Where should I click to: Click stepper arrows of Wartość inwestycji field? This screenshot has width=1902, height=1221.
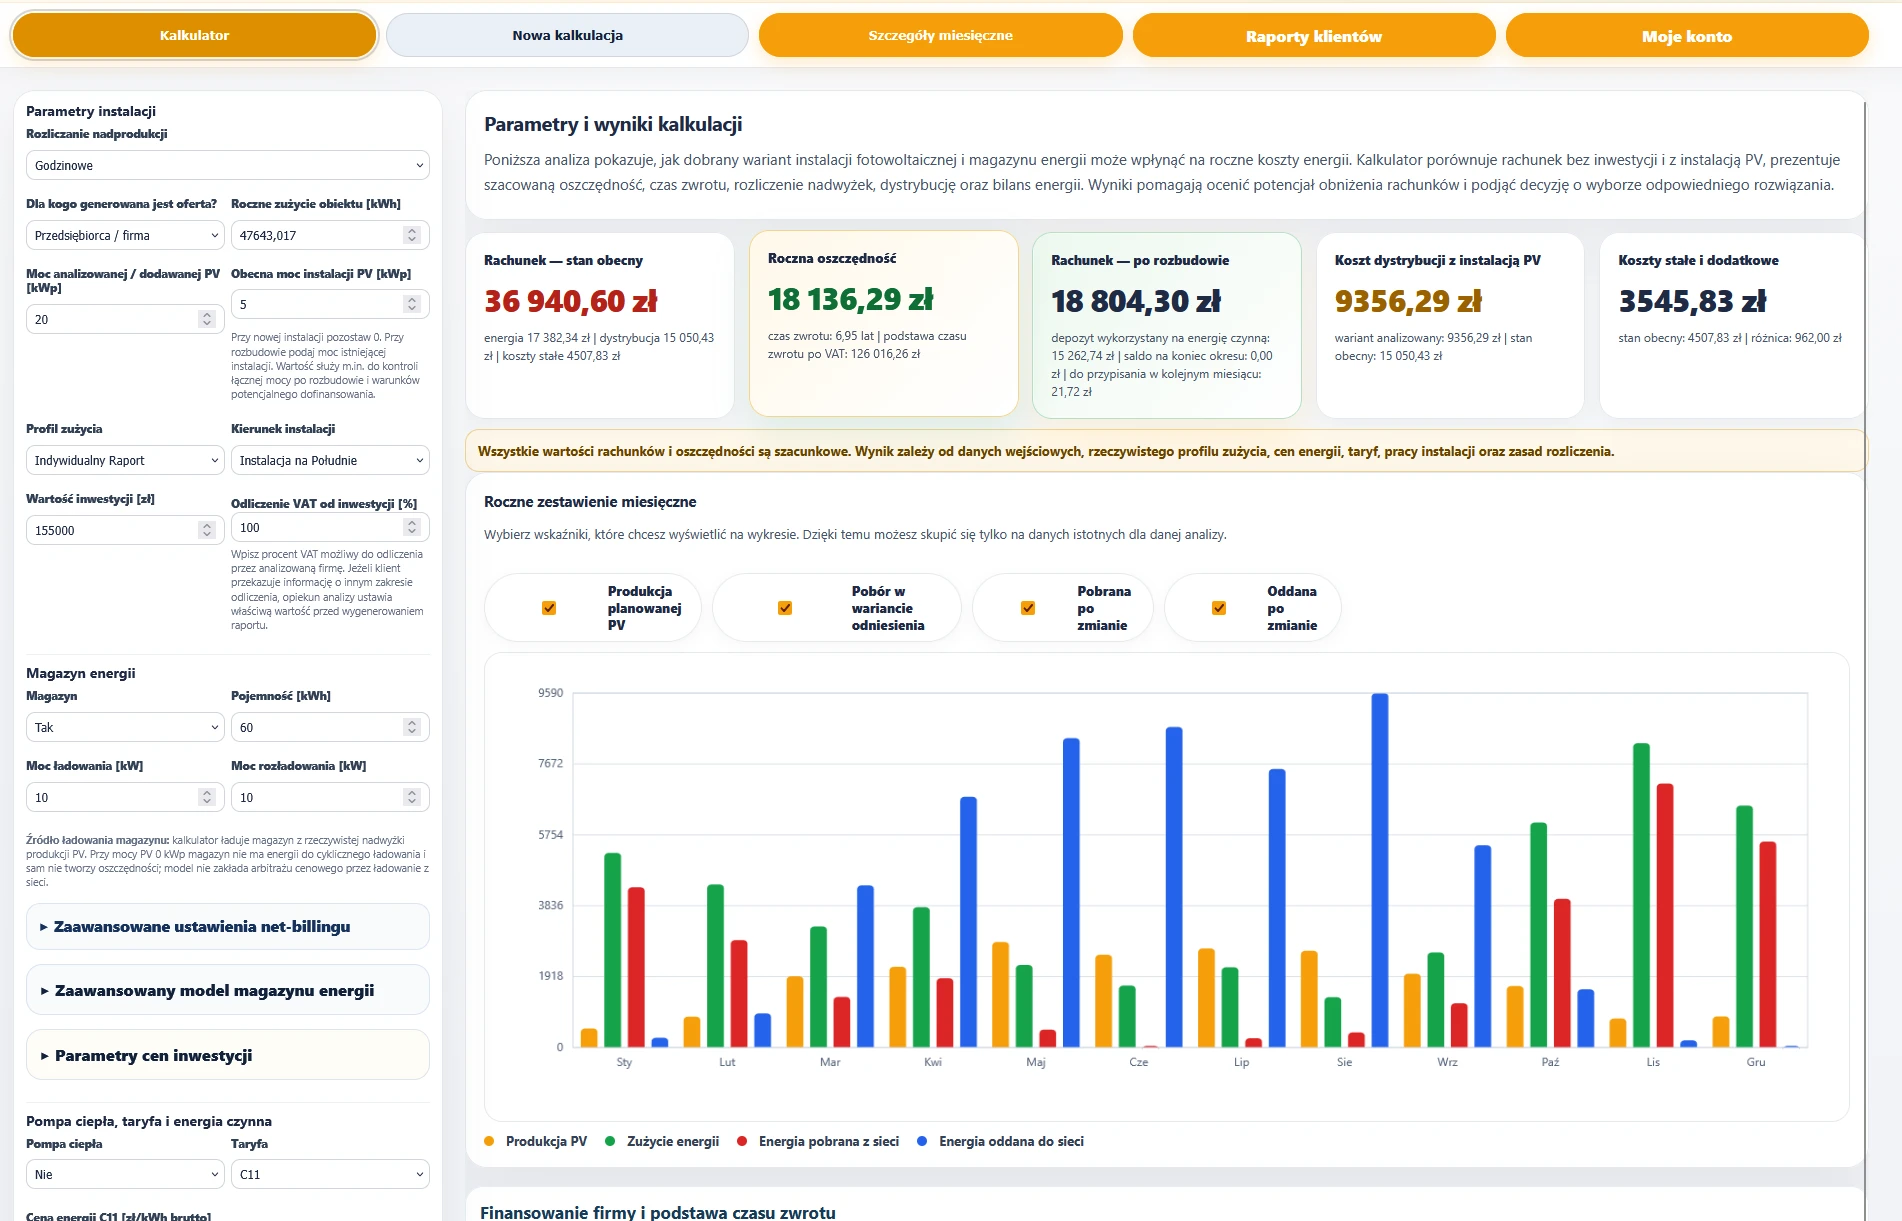pyautogui.click(x=207, y=530)
